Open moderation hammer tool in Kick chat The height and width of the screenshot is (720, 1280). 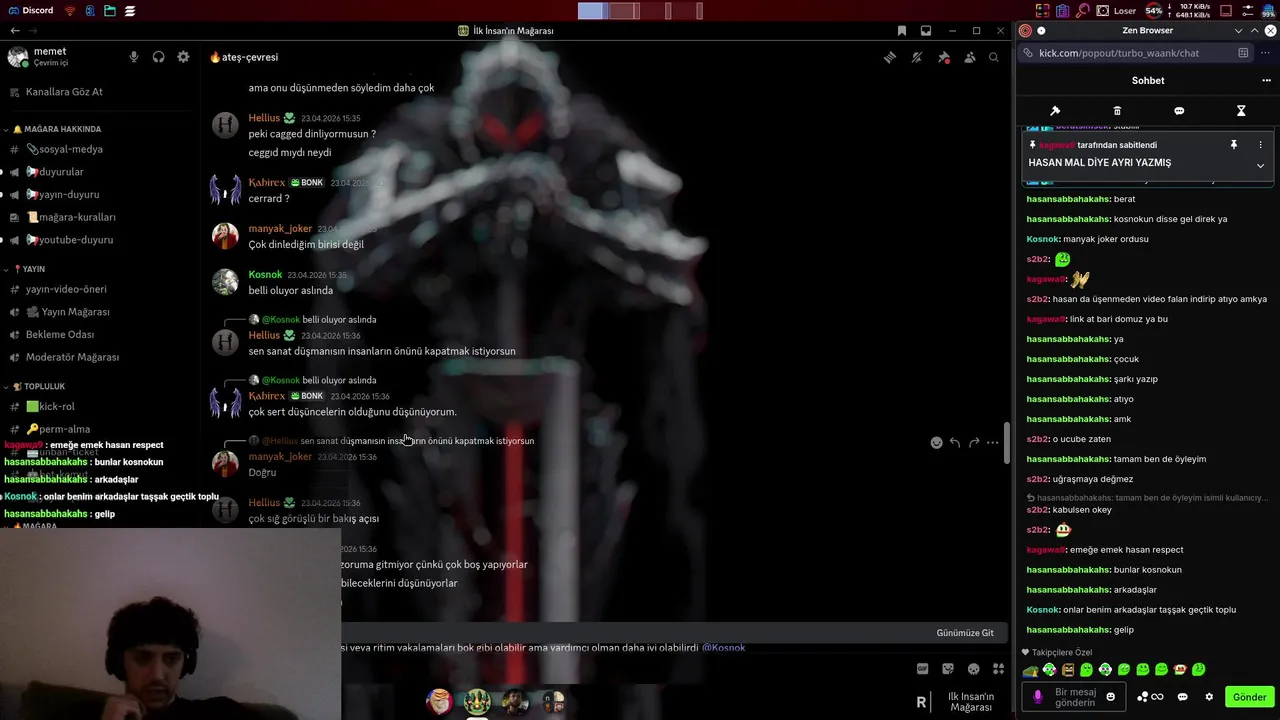(x=1055, y=111)
